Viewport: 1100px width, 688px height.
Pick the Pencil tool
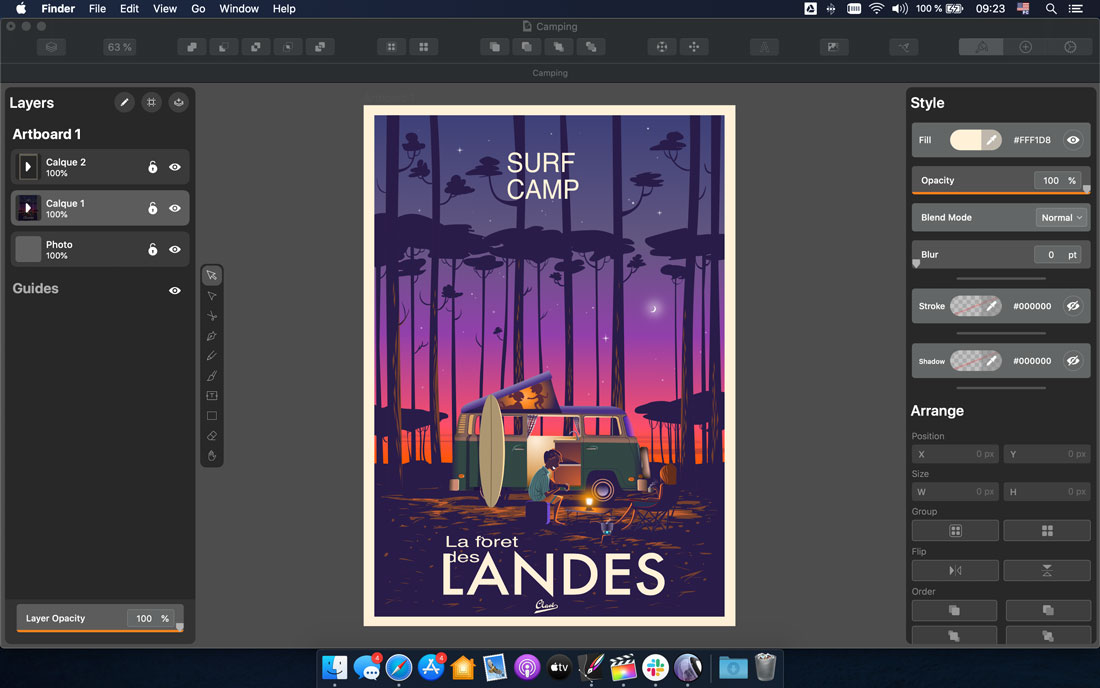point(212,356)
